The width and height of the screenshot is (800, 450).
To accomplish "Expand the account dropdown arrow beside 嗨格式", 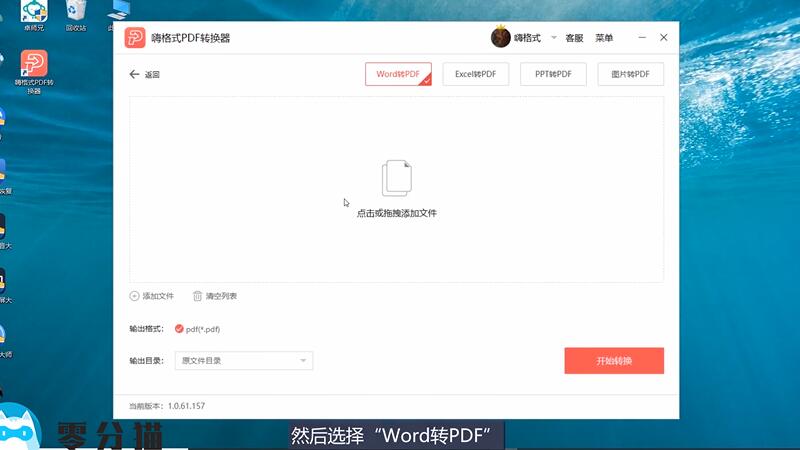I will pyautogui.click(x=553, y=37).
